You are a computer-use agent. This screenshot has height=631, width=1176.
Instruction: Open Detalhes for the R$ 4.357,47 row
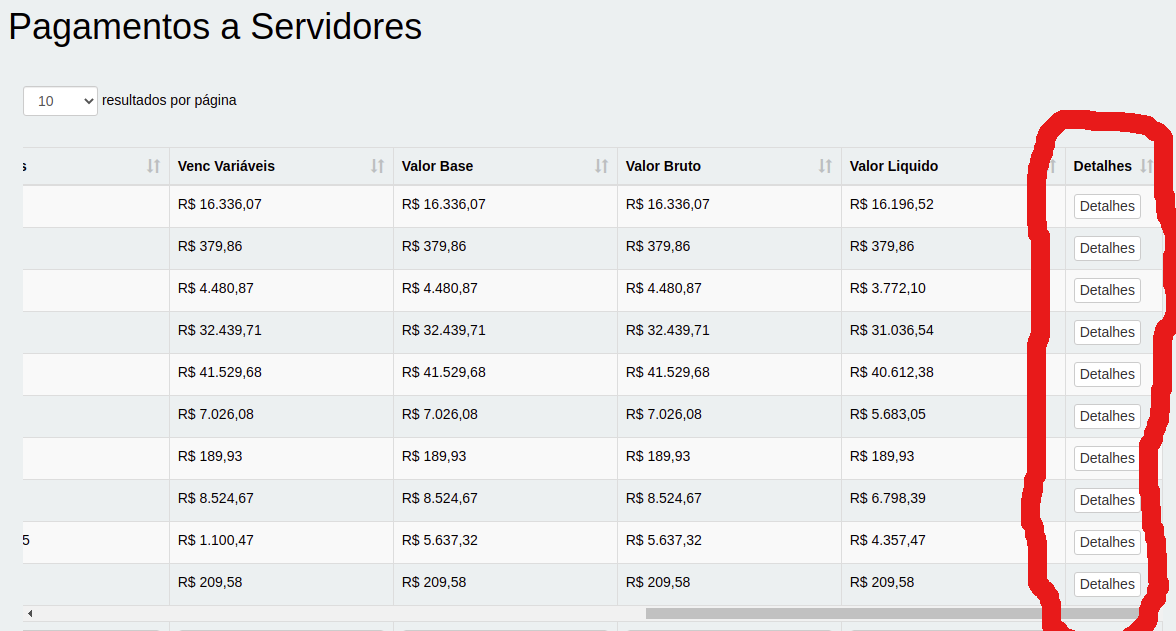click(x=1106, y=542)
